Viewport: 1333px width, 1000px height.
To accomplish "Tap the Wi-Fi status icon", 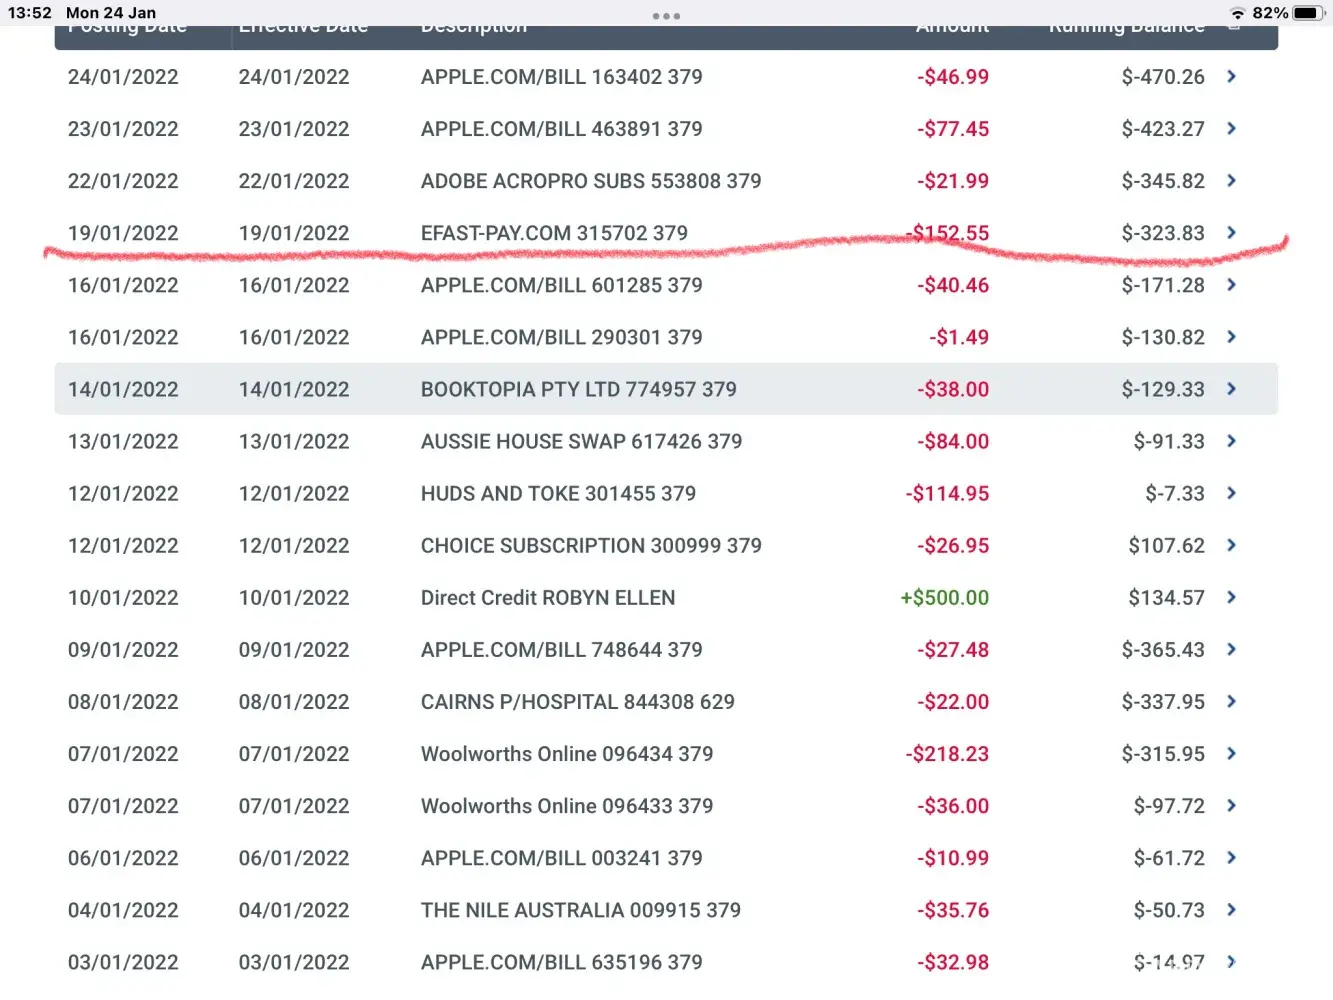I will coord(1238,13).
